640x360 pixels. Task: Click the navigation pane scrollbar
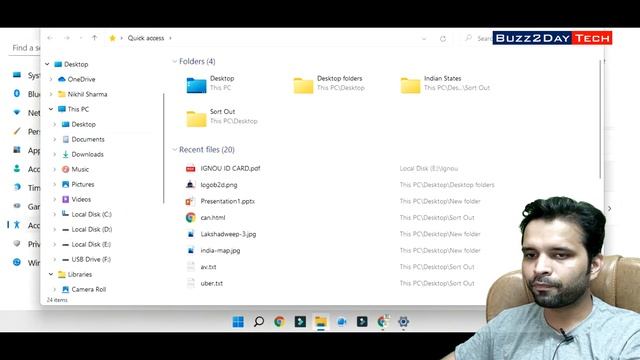[x=164, y=148]
